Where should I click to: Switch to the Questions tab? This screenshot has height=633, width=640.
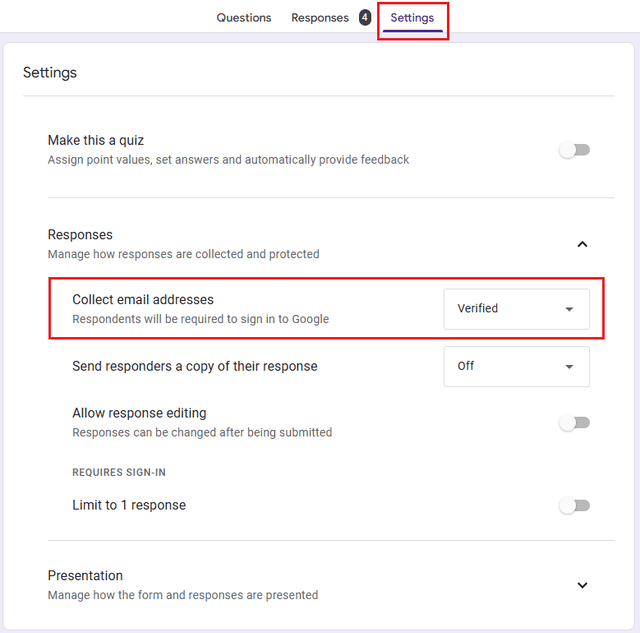tap(244, 18)
